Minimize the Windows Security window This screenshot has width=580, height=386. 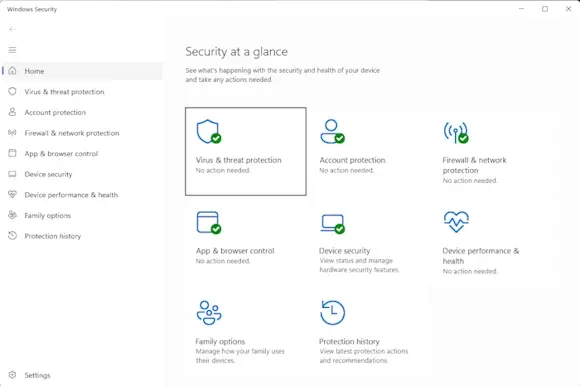point(522,9)
